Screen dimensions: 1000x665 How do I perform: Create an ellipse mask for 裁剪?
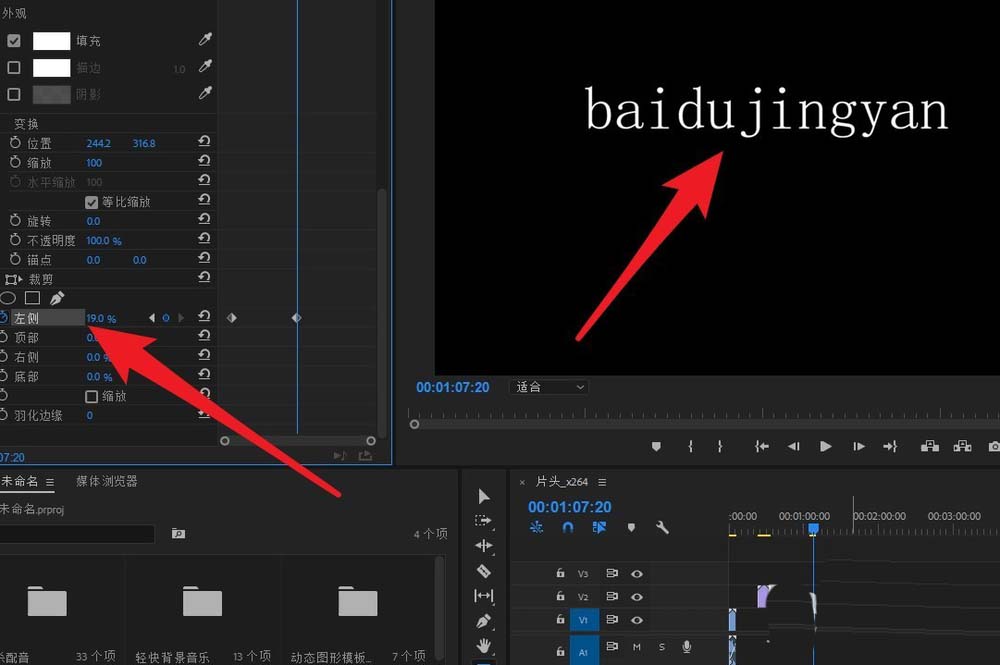click(8, 298)
